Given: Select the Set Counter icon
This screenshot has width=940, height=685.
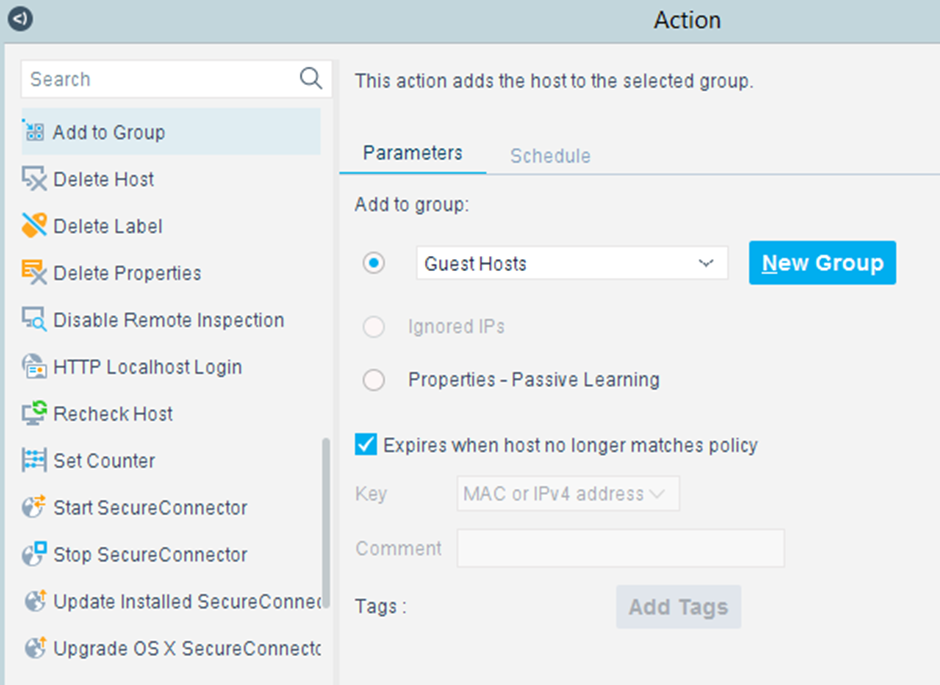Looking at the screenshot, I should [x=34, y=460].
